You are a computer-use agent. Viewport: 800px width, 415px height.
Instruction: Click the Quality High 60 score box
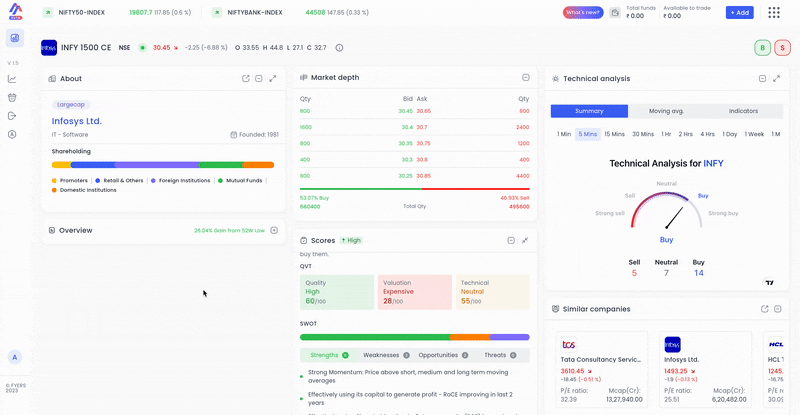pos(337,292)
